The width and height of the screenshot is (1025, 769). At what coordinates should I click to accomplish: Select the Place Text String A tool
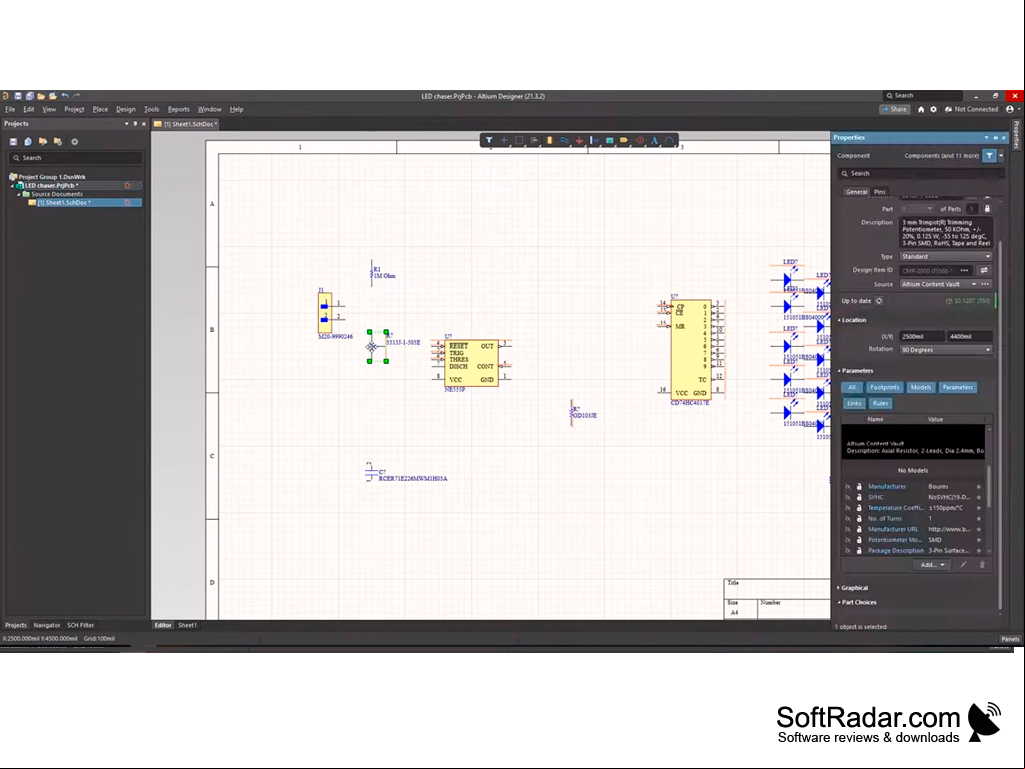(x=654, y=140)
